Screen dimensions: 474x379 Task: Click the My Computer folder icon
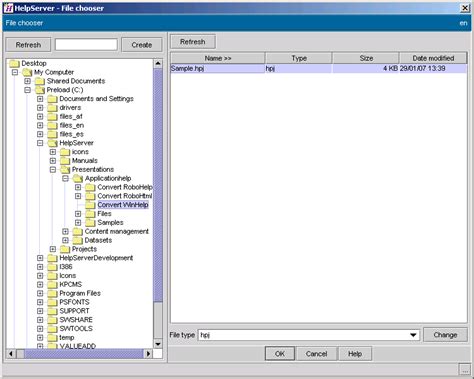27,72
